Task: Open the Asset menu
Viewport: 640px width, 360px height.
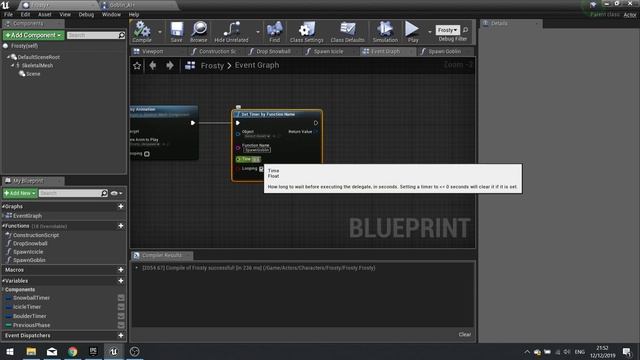Action: click(45, 14)
